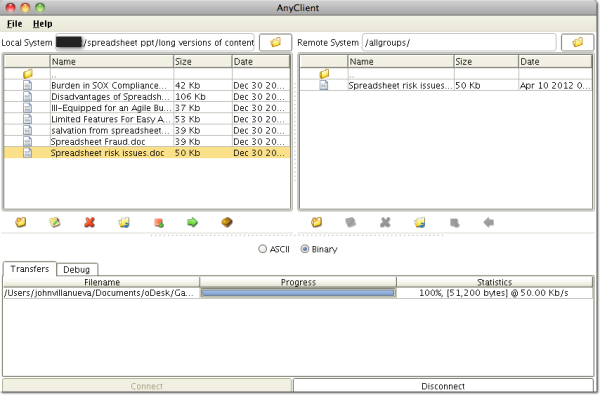Refresh the remote folder listing icon

(x=419, y=222)
